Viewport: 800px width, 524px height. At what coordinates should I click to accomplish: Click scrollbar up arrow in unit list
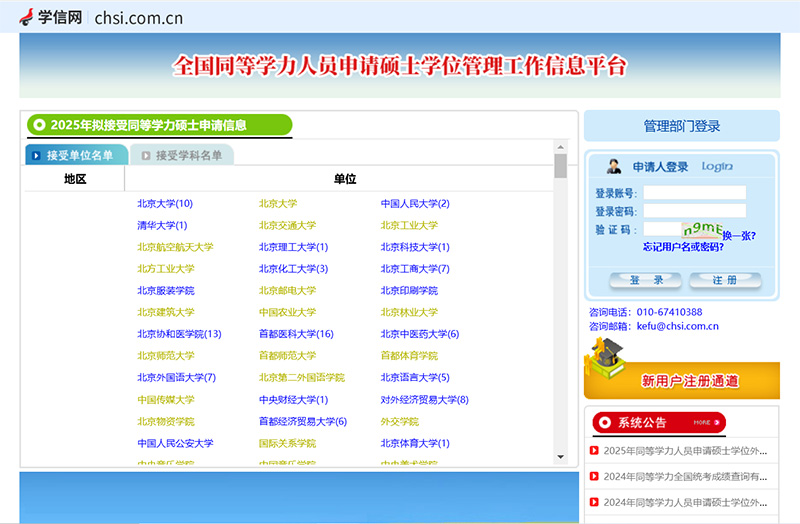pyautogui.click(x=560, y=146)
